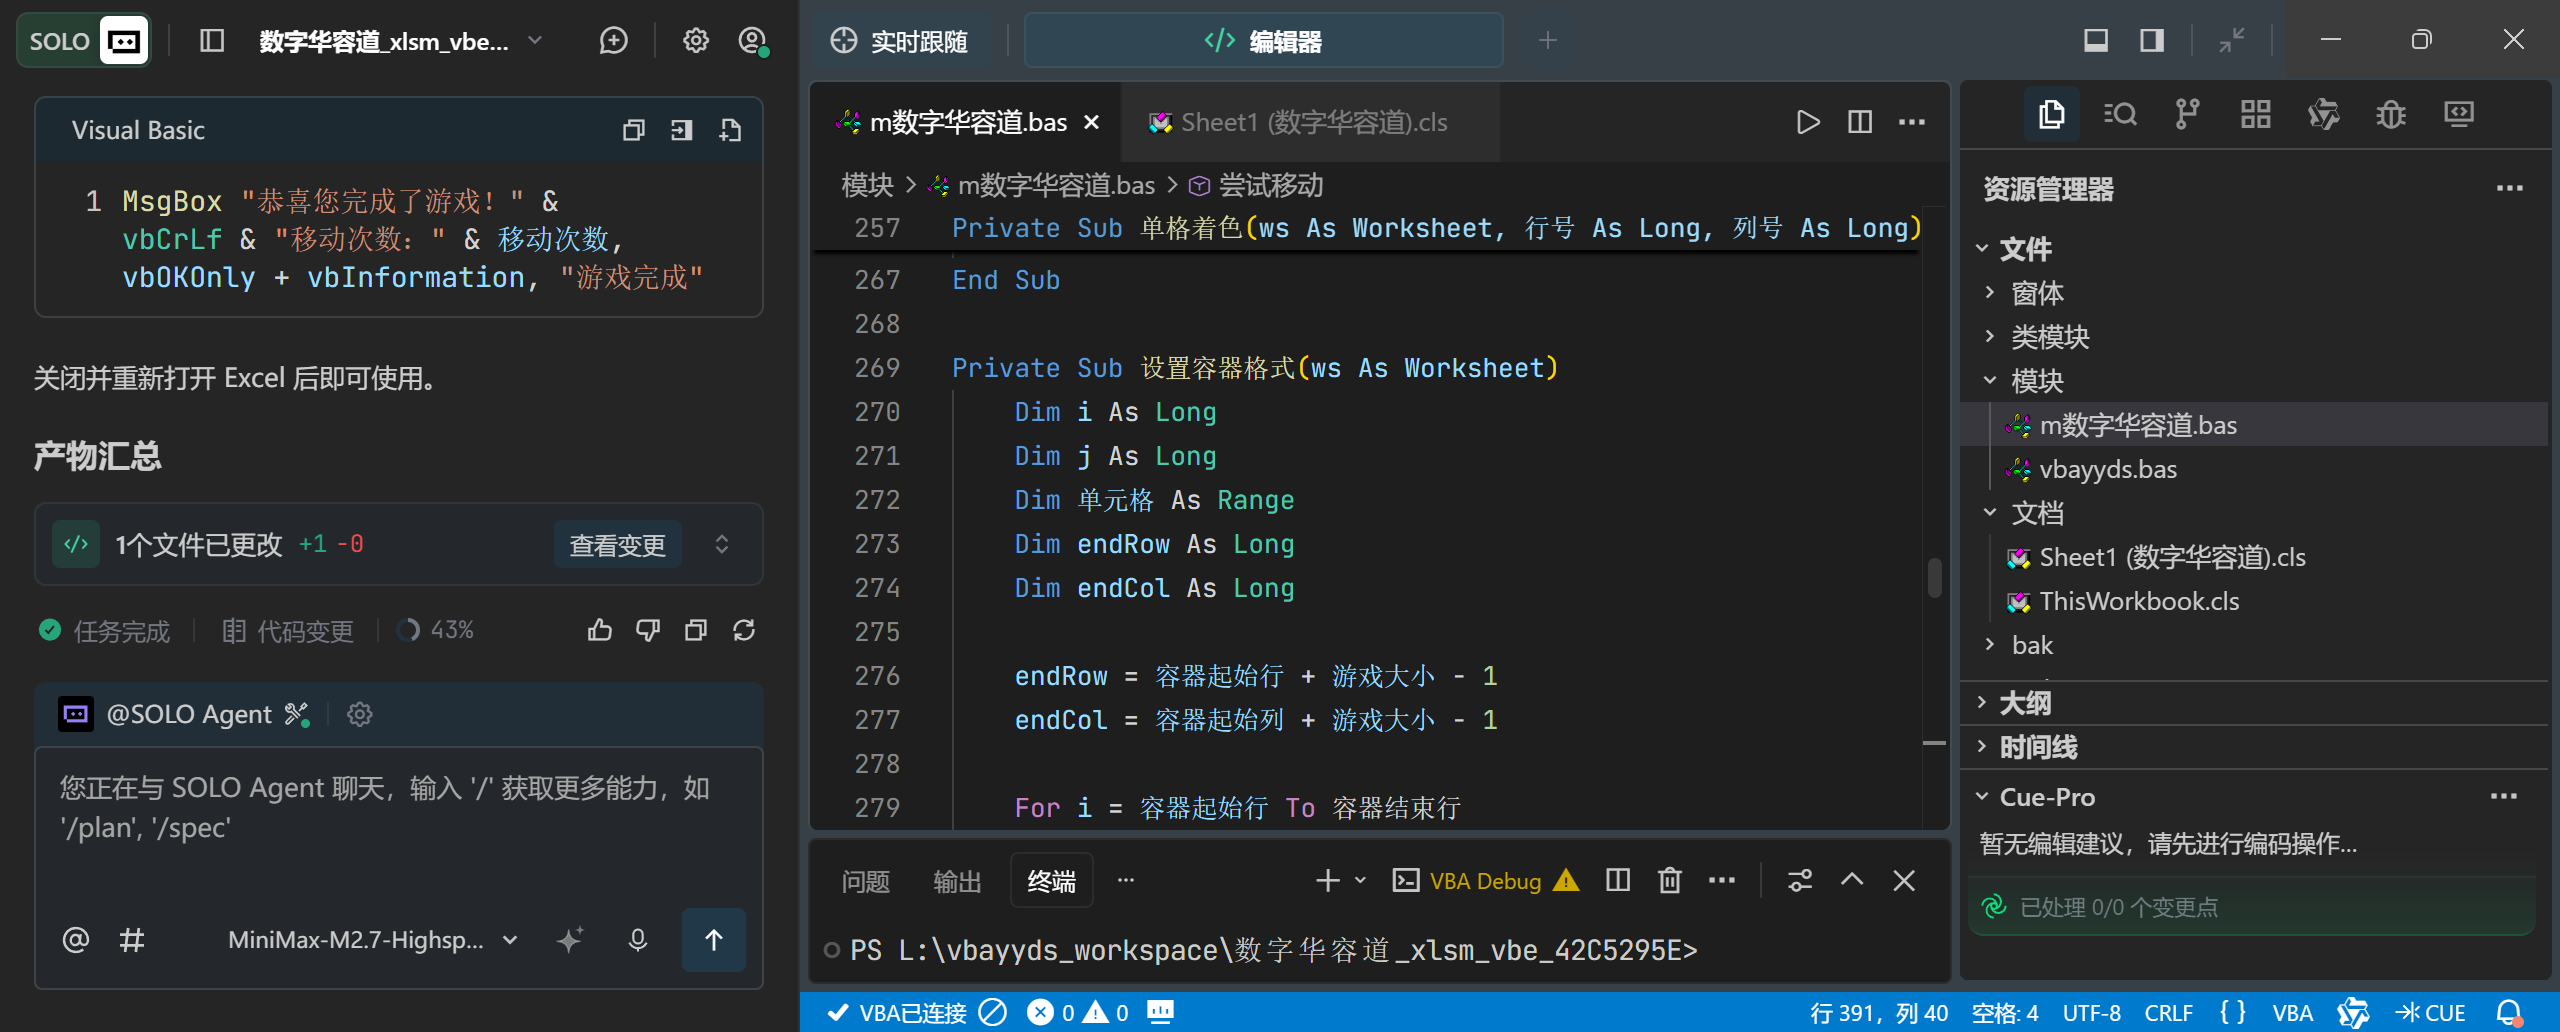Thumbs up the agent response
The image size is (2560, 1032).
coord(600,630)
